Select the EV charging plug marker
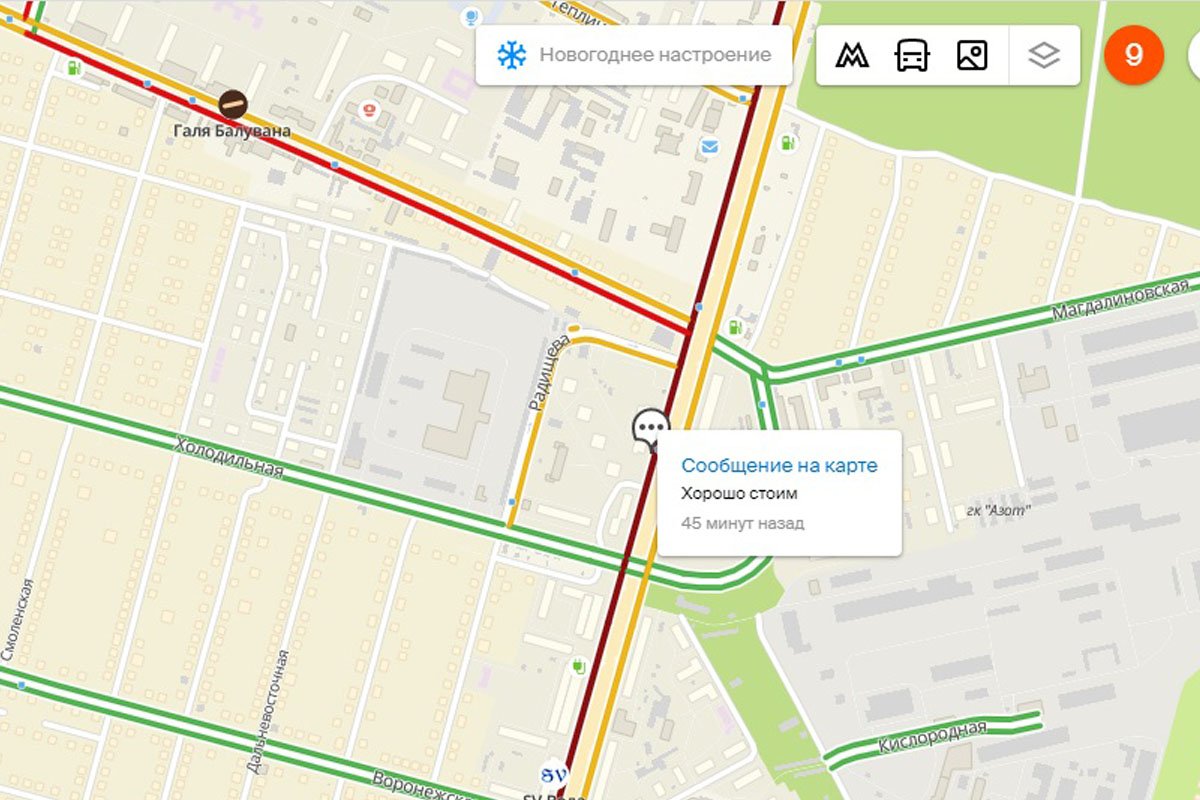 point(578,665)
